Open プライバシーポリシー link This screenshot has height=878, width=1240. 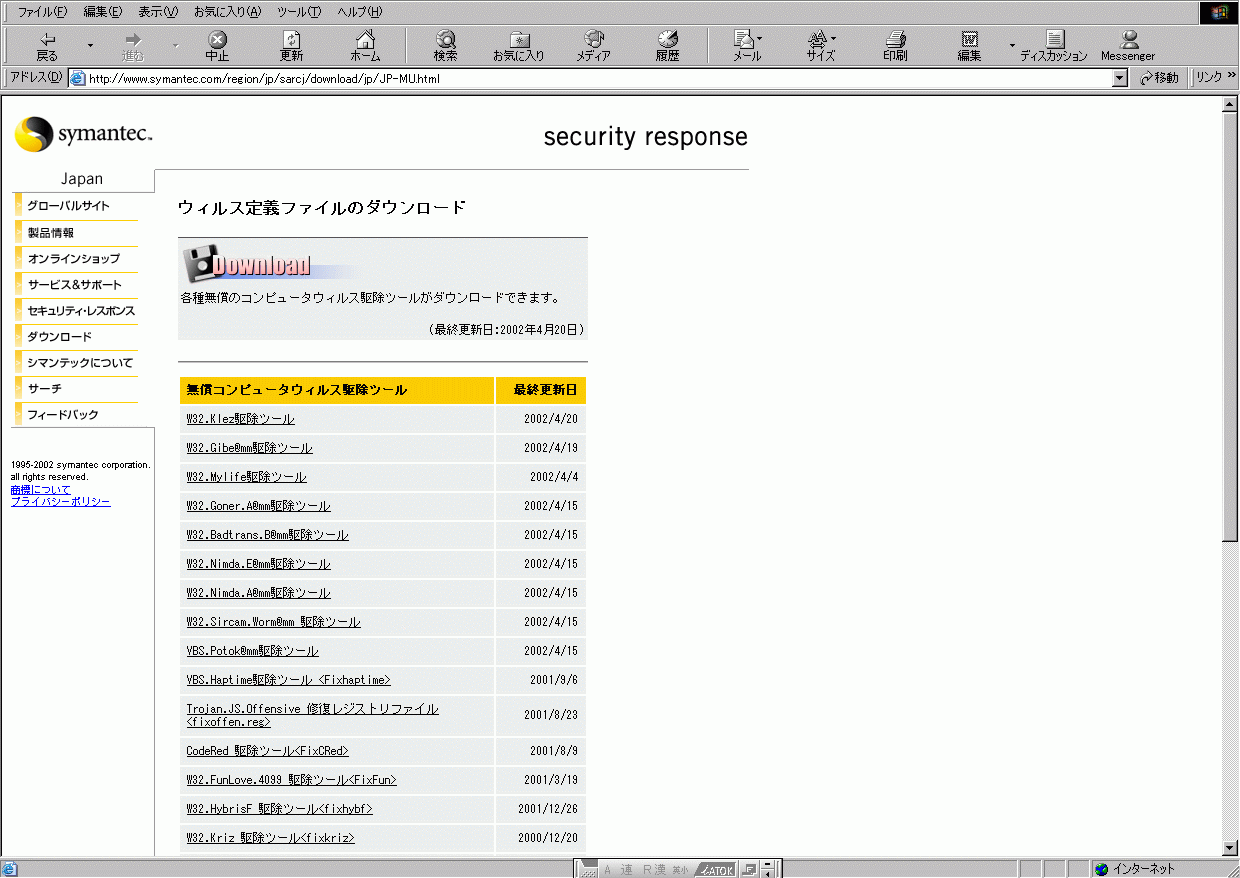point(60,502)
